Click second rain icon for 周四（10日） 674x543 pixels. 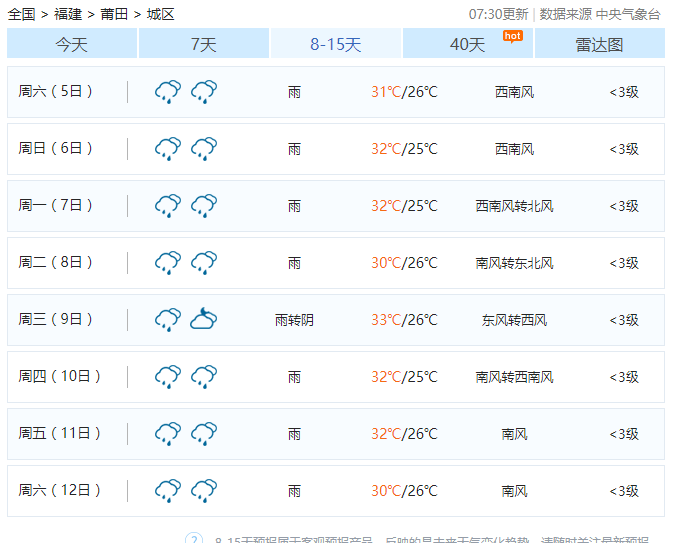click(204, 377)
